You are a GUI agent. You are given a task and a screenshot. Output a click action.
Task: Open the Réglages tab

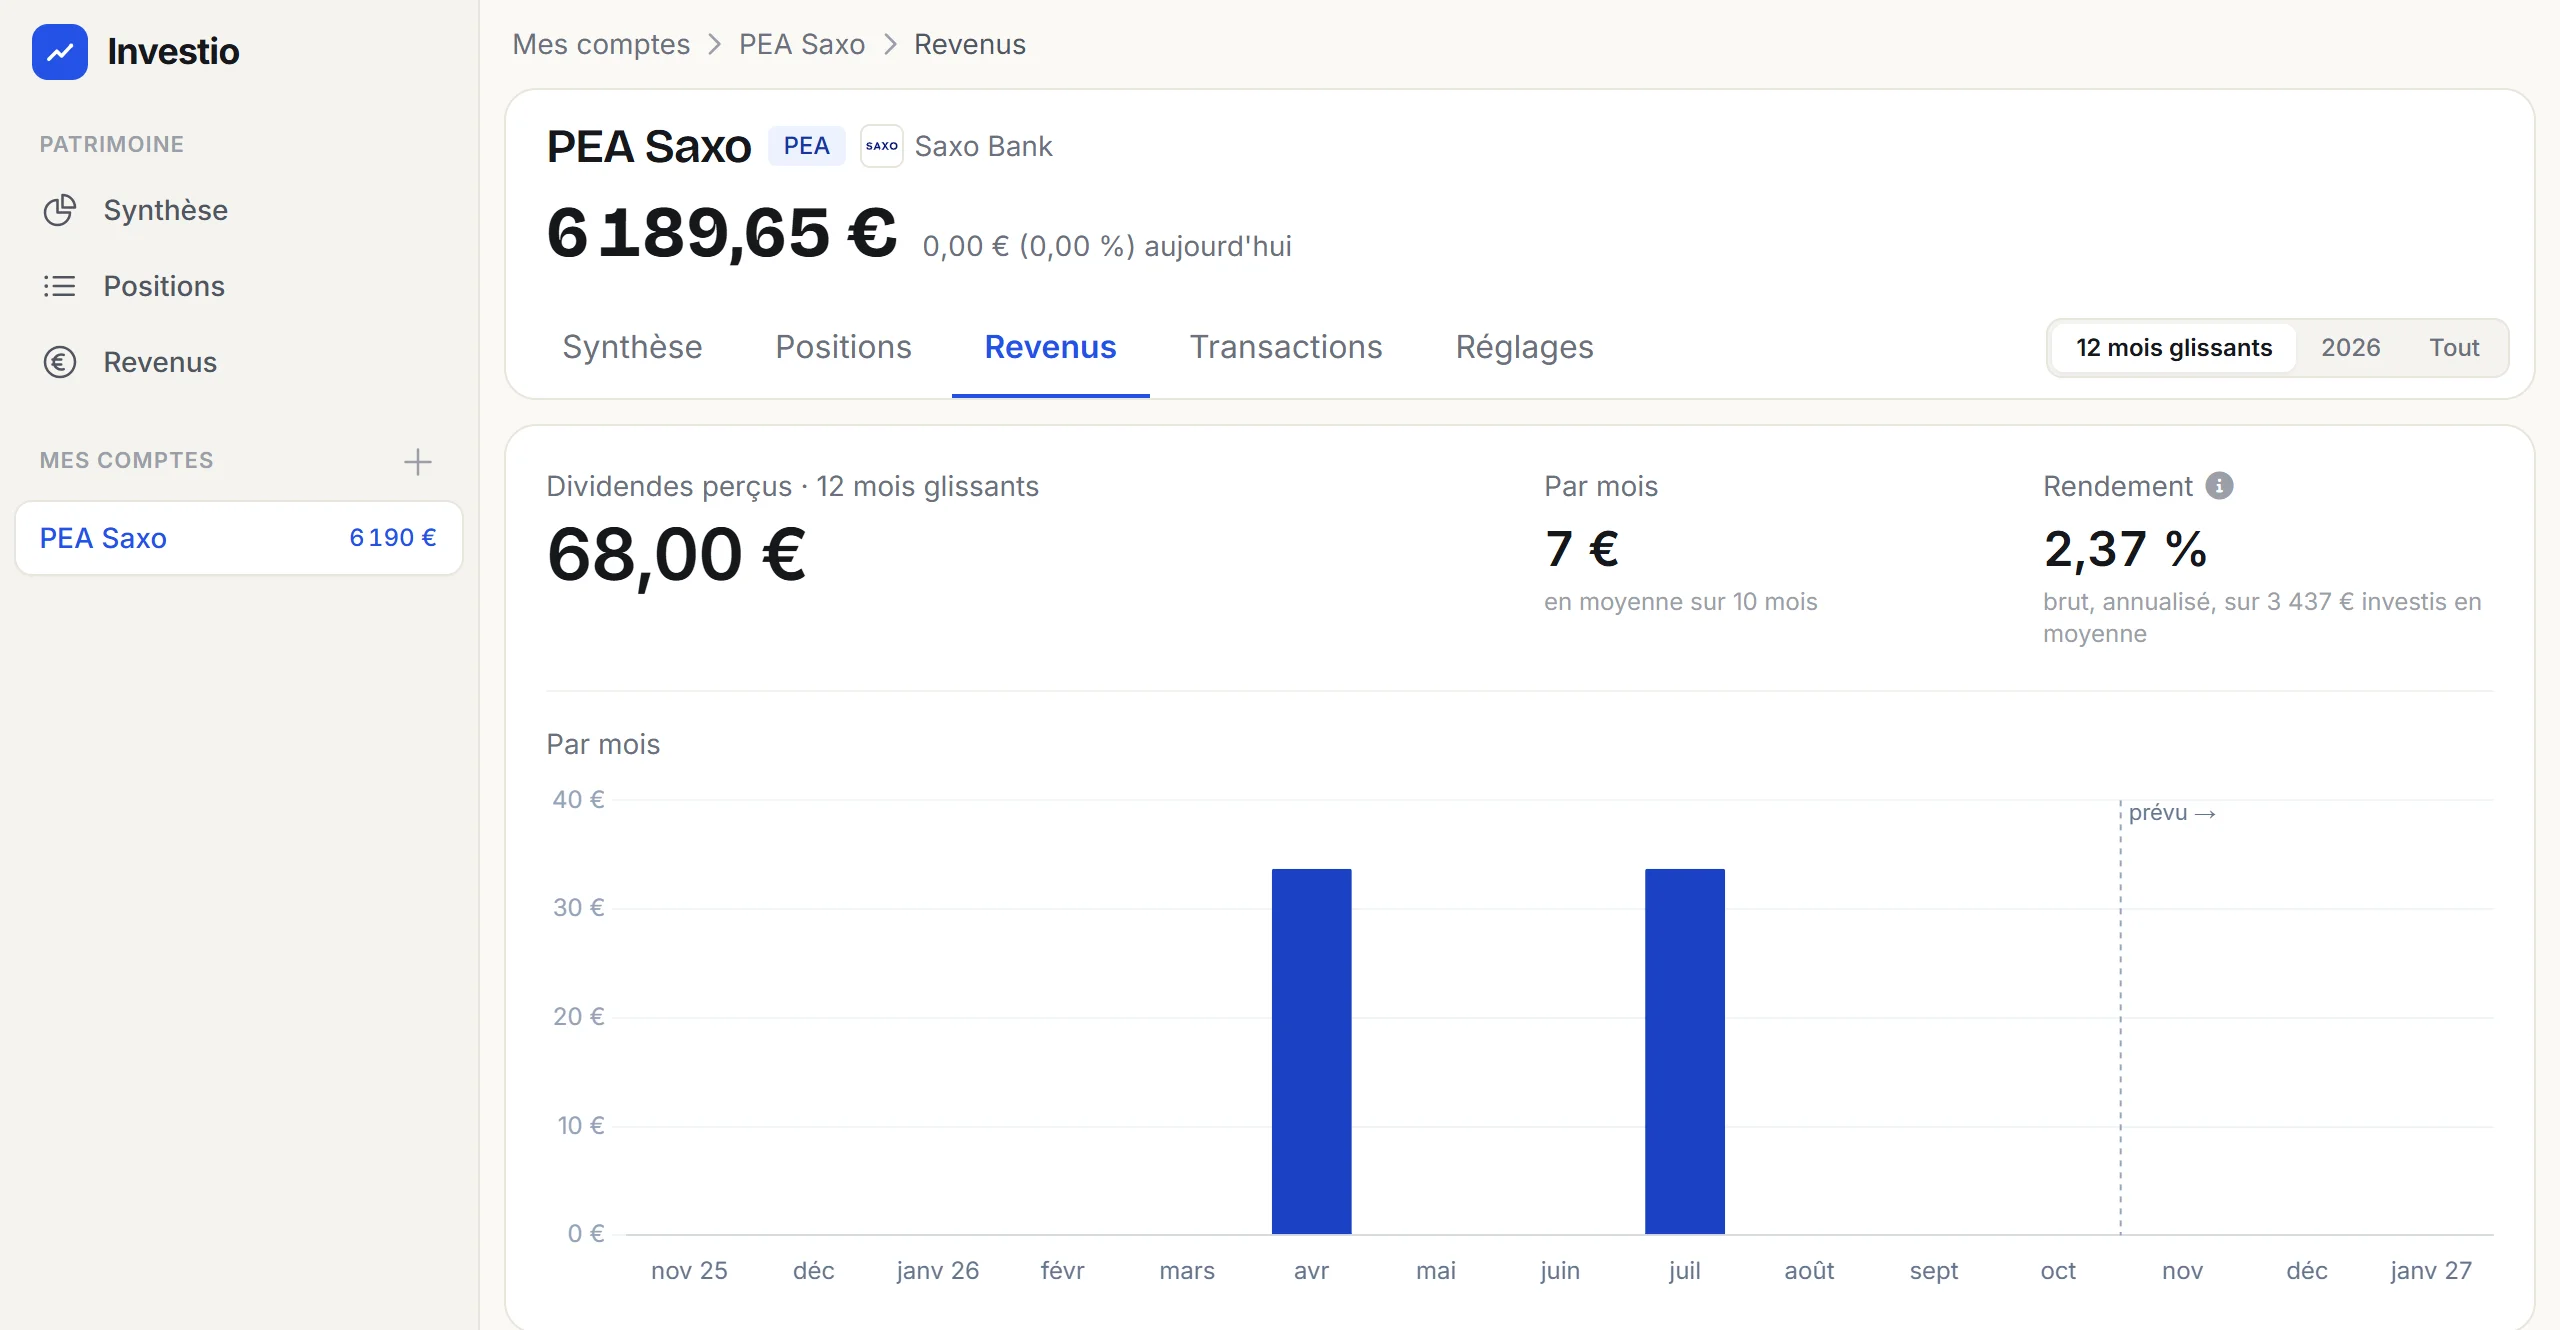[1524, 347]
